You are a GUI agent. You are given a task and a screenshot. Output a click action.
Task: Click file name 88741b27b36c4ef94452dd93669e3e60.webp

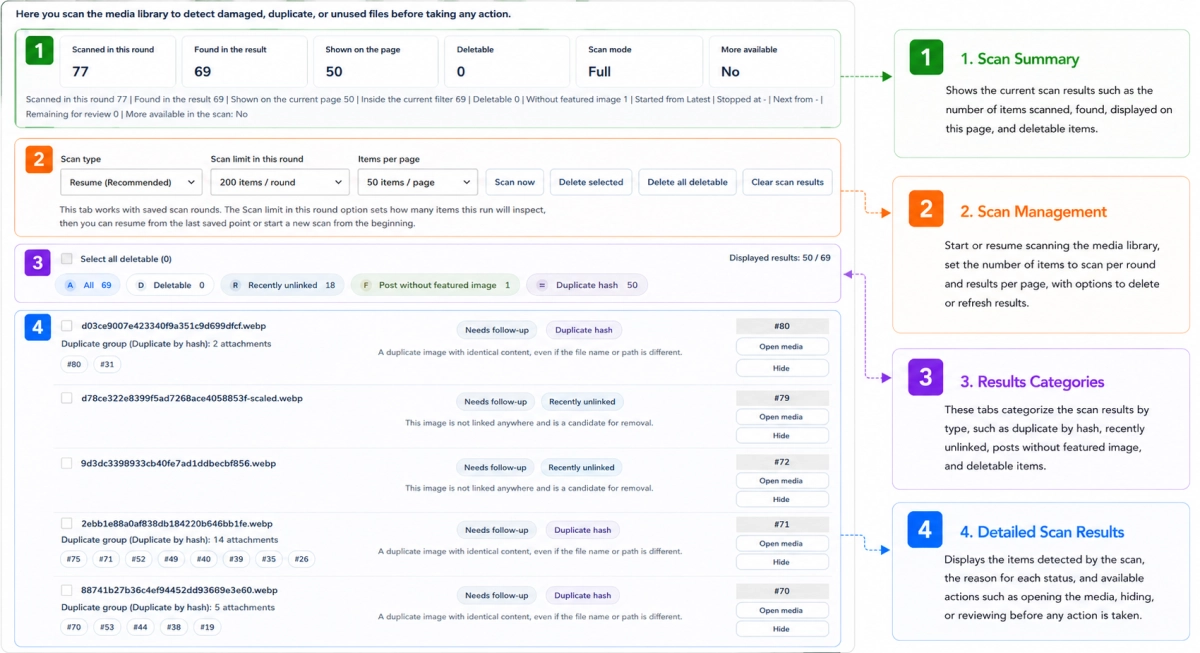[x=179, y=590]
